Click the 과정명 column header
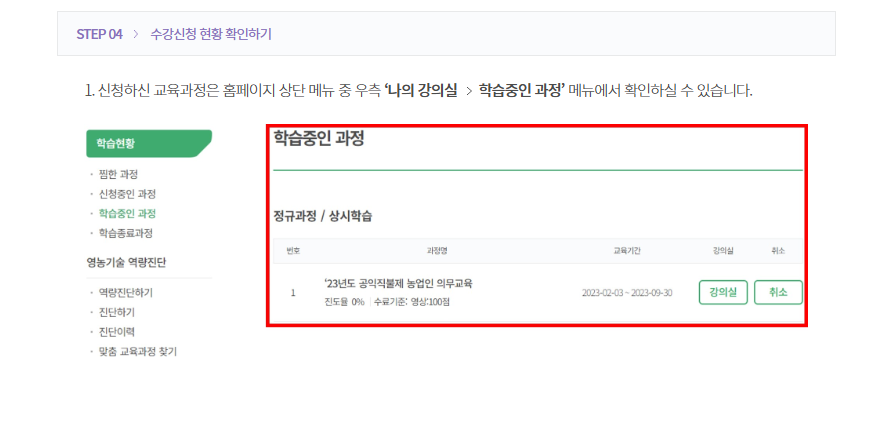Image resolution: width=879 pixels, height=426 pixels. (x=437, y=251)
